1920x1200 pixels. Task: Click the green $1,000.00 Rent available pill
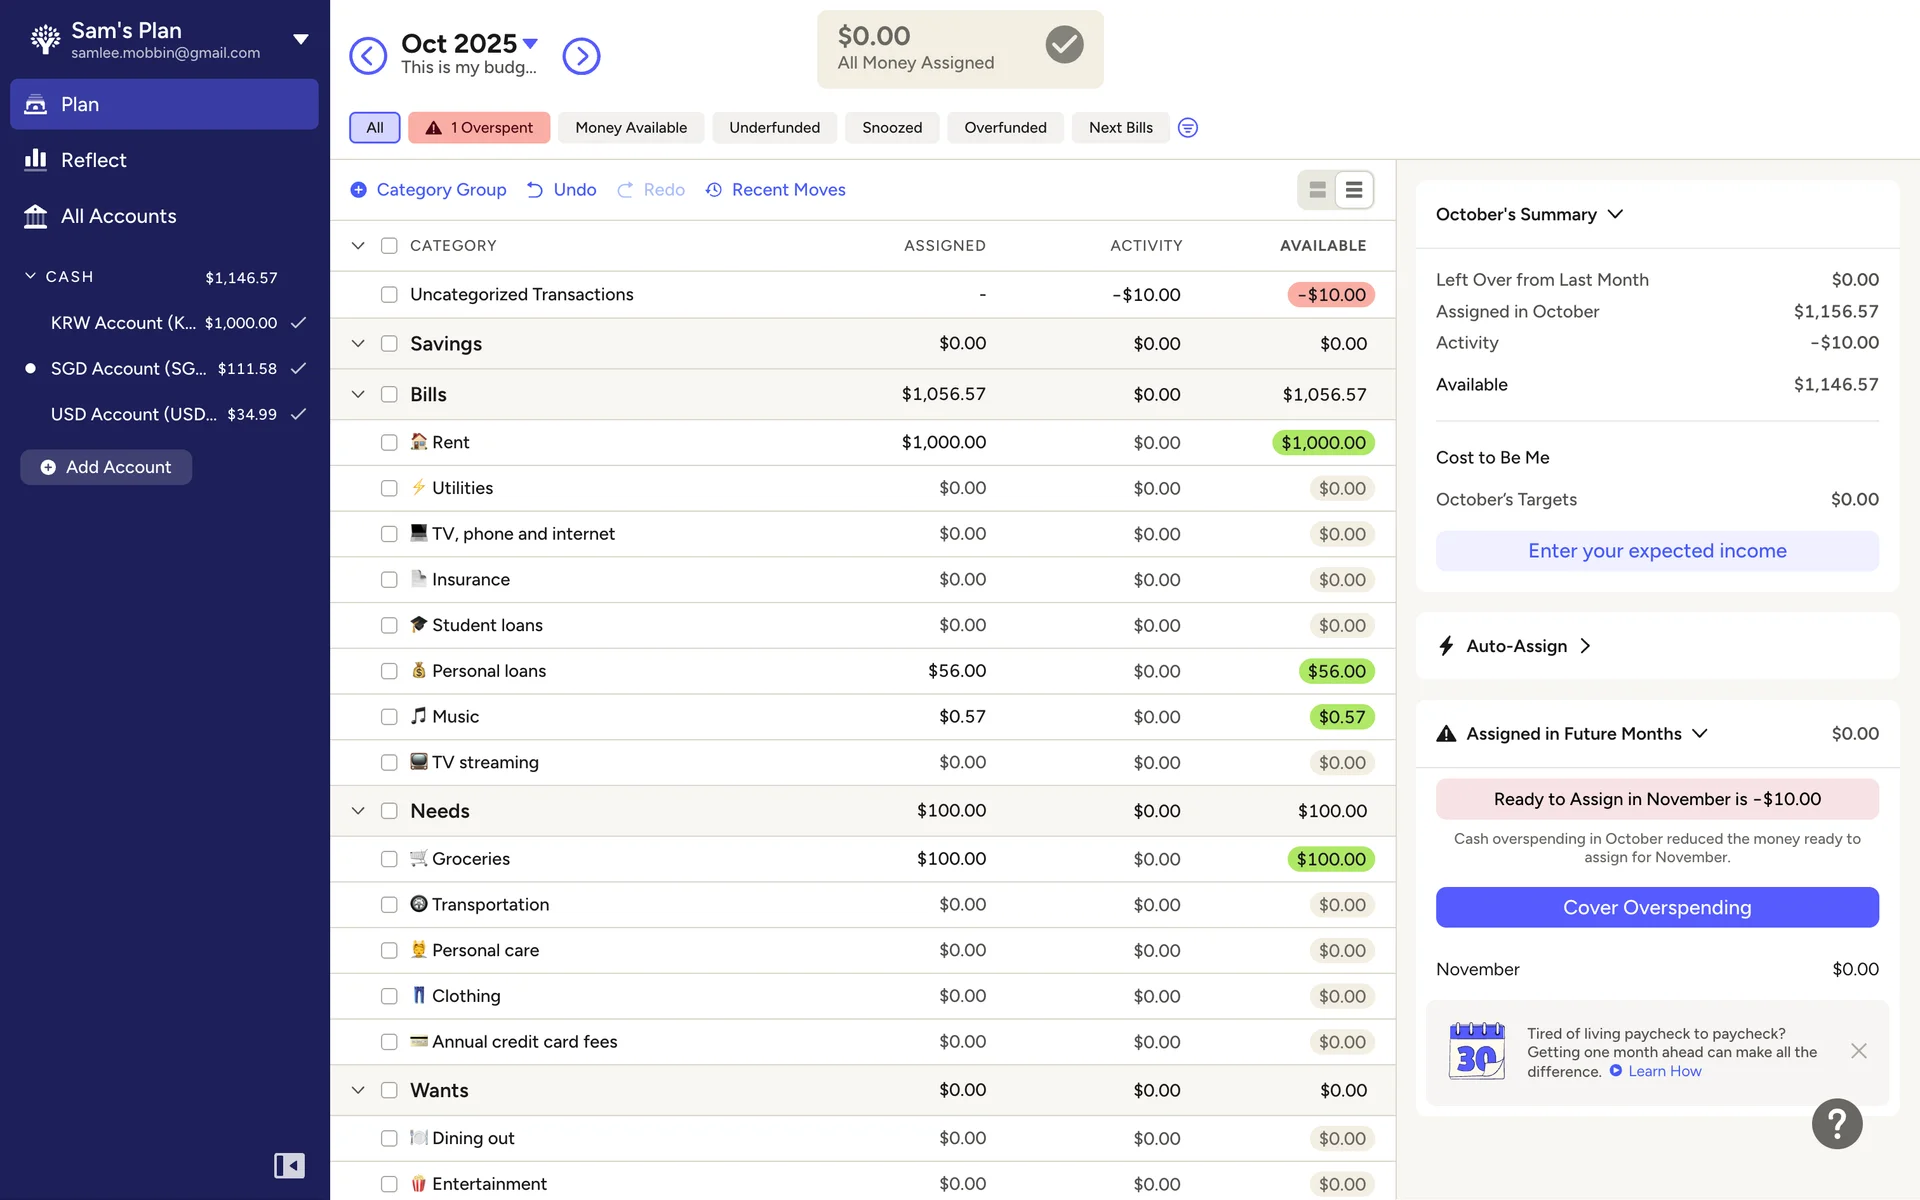click(x=1322, y=442)
